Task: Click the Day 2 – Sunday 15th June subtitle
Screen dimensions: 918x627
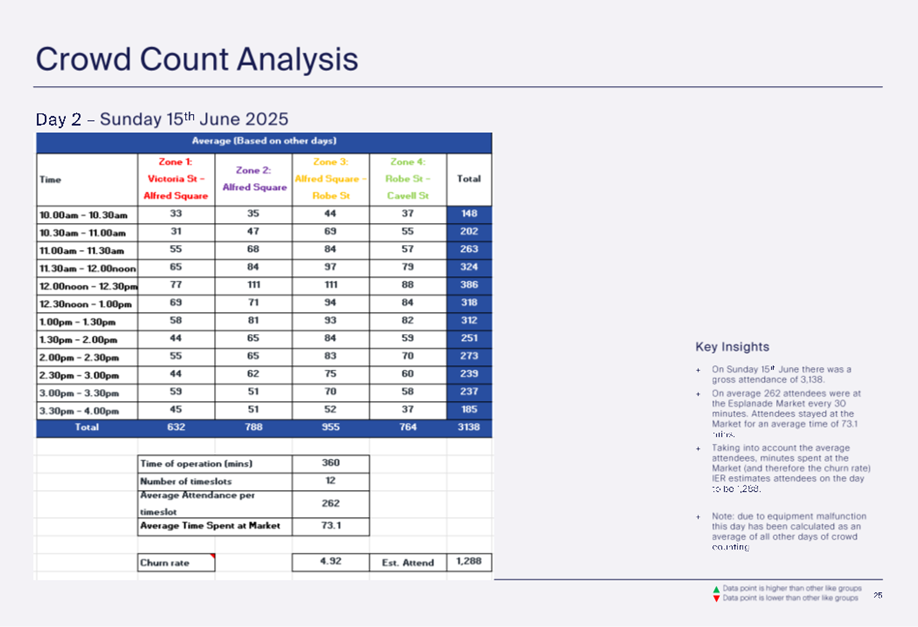Action: [x=162, y=119]
